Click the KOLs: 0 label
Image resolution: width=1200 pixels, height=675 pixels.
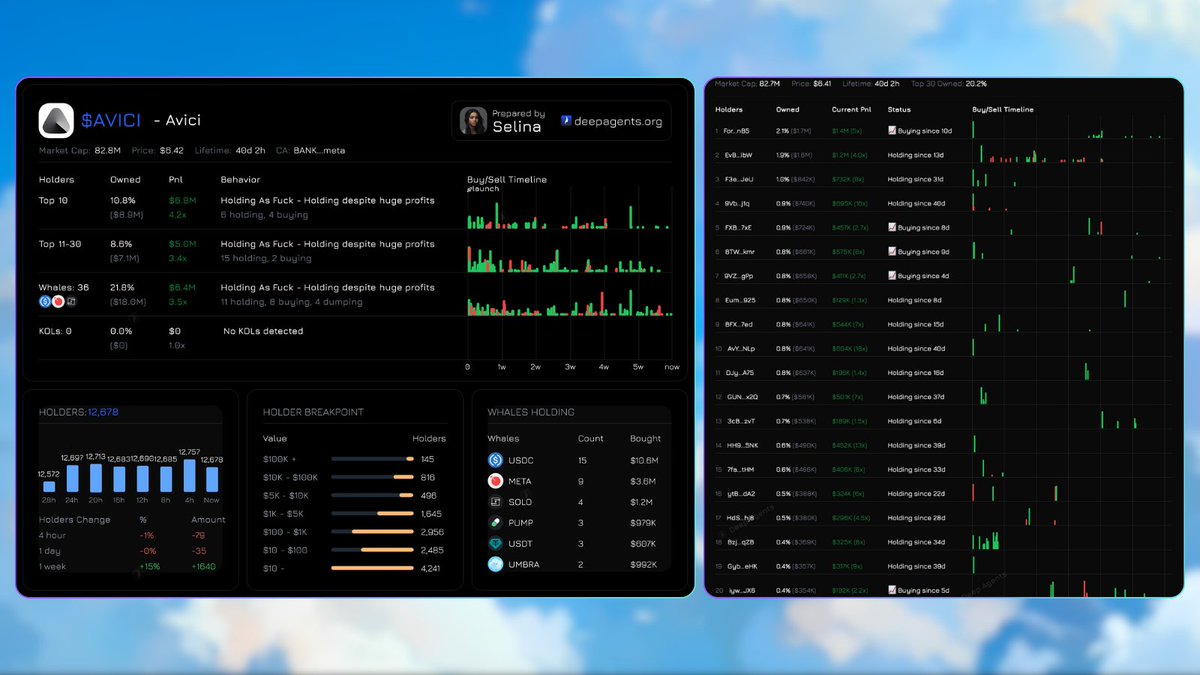coord(55,331)
